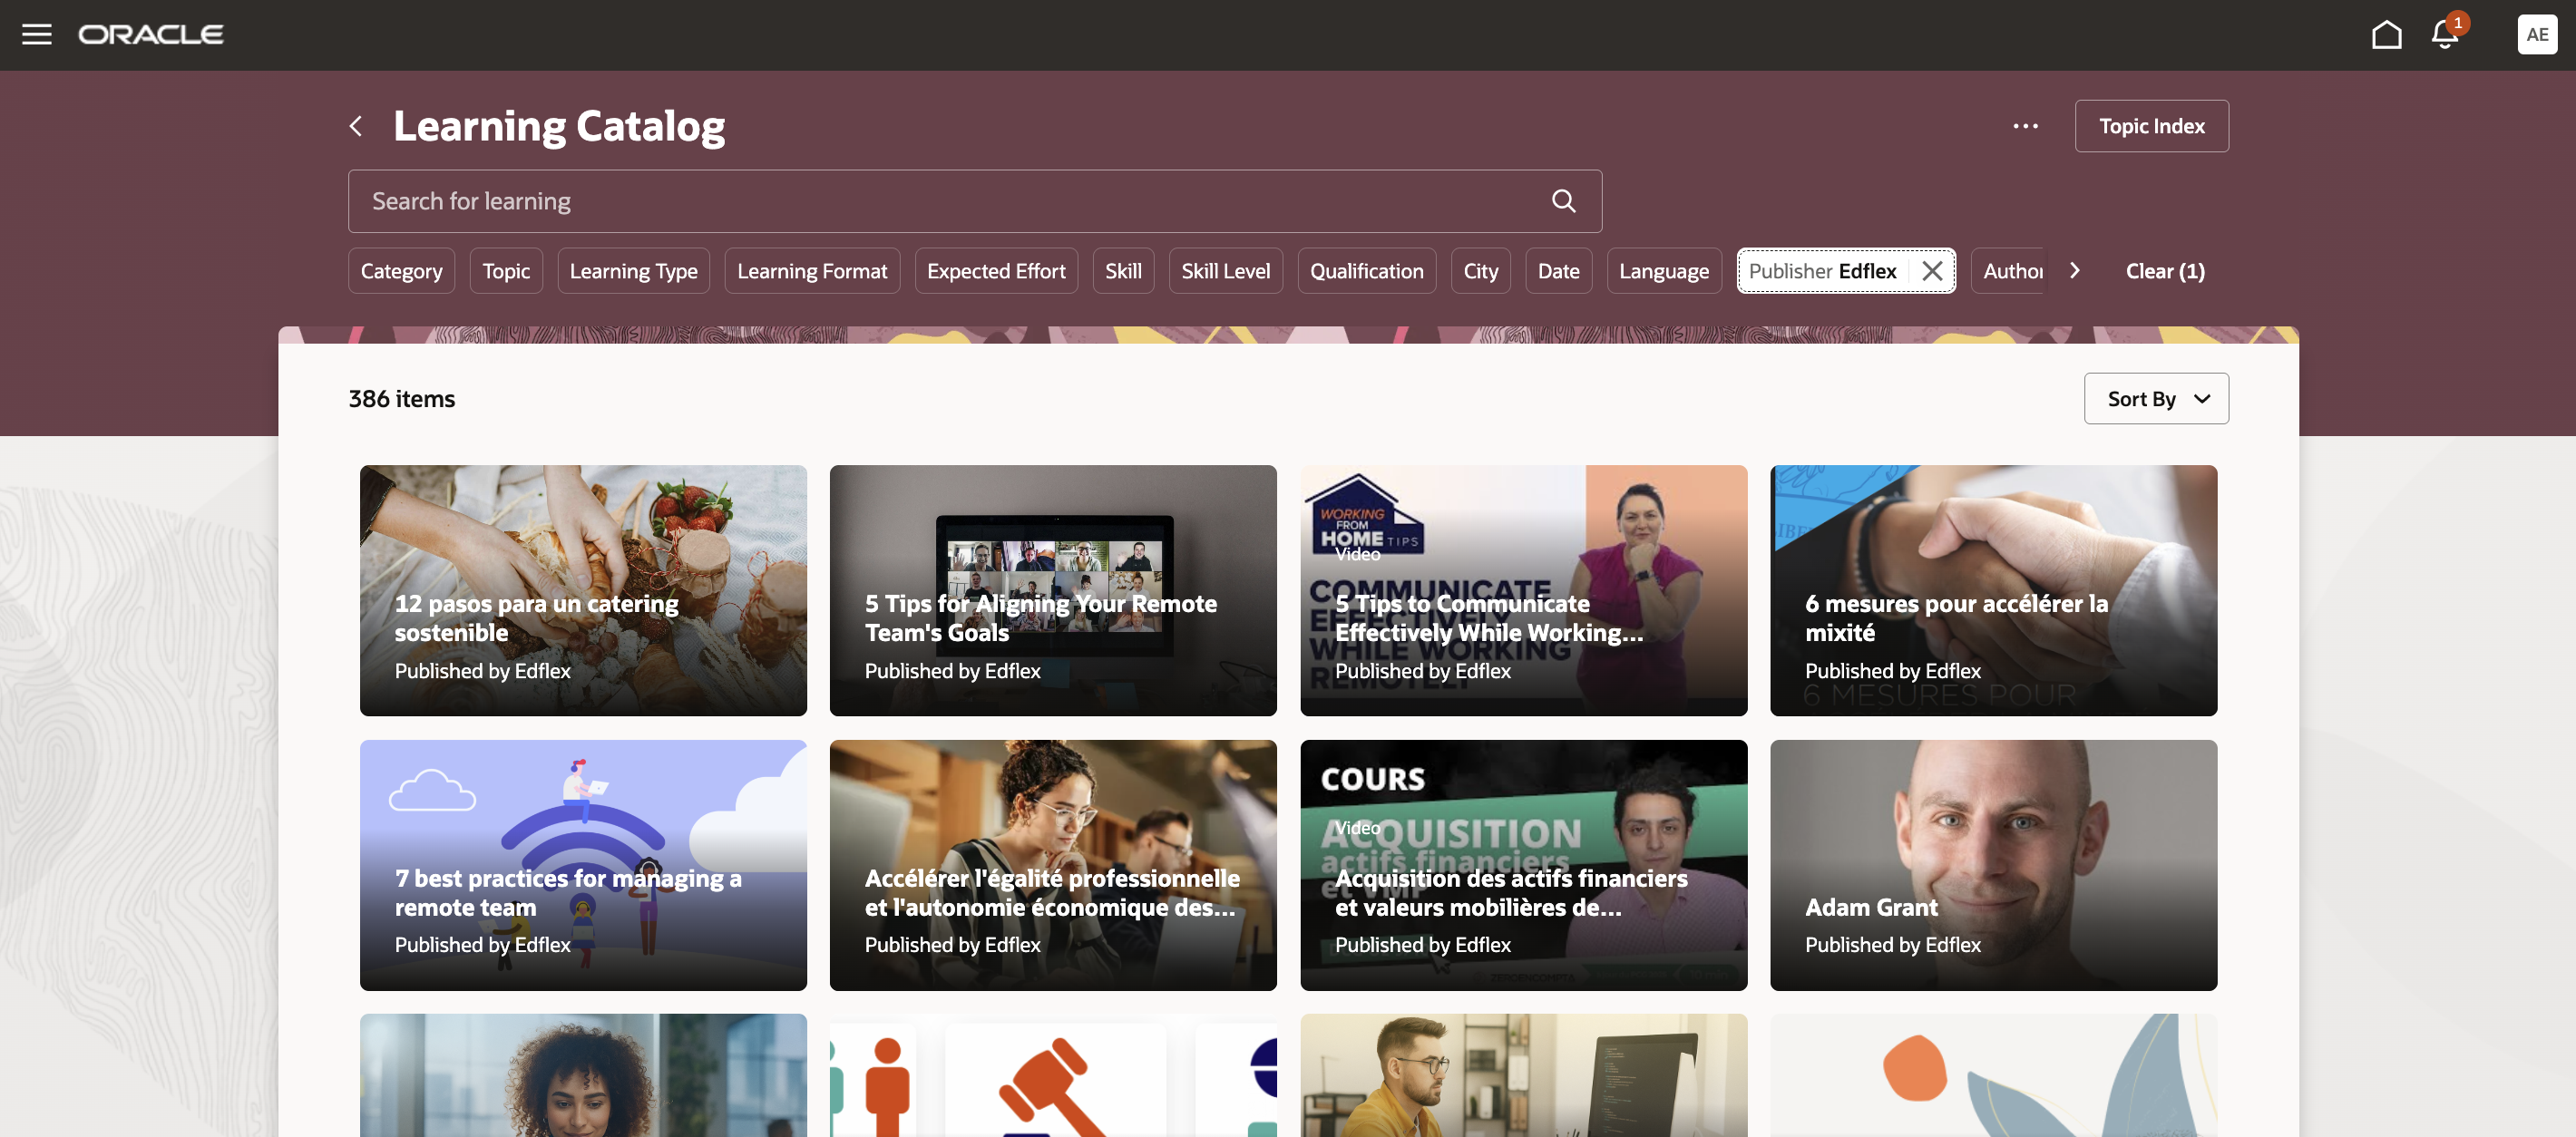This screenshot has width=2576, height=1137.
Task: Open the notifications bell
Action: coord(2444,35)
